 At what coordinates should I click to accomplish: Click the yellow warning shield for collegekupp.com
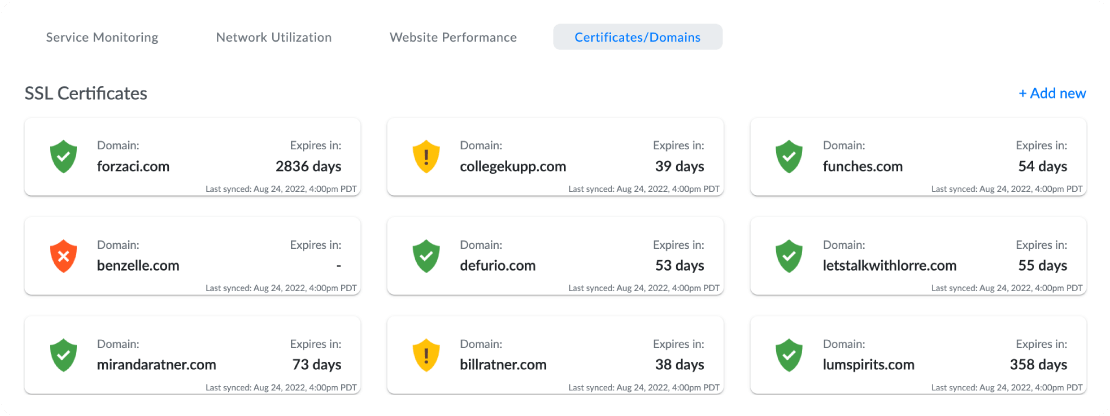[426, 157]
